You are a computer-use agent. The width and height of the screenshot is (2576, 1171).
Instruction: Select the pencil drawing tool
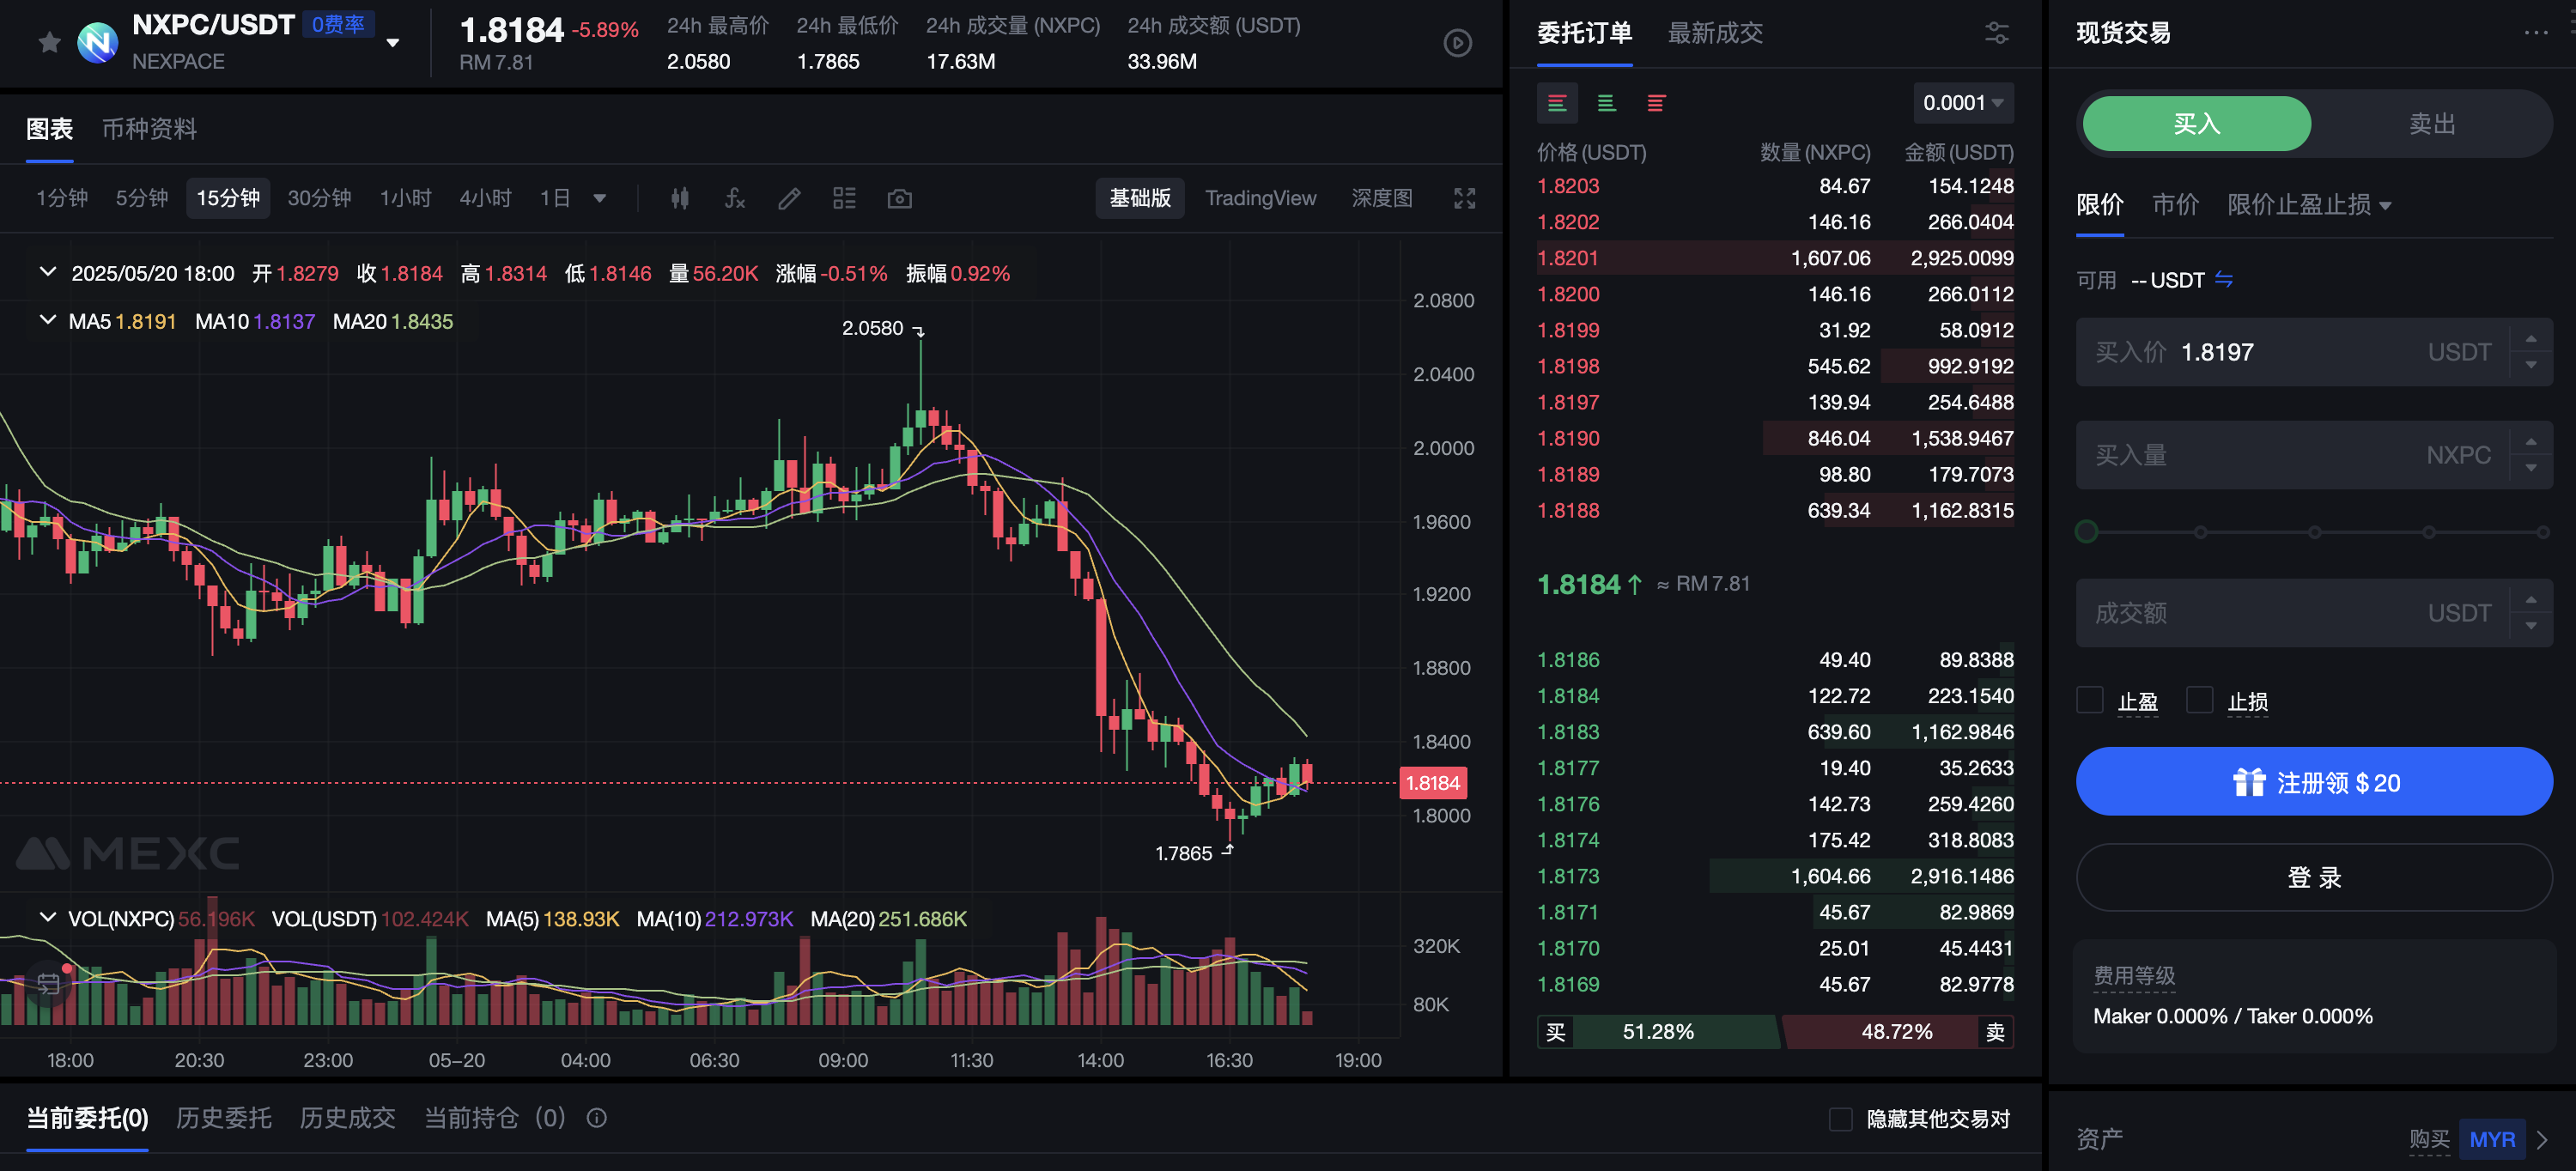tap(789, 198)
